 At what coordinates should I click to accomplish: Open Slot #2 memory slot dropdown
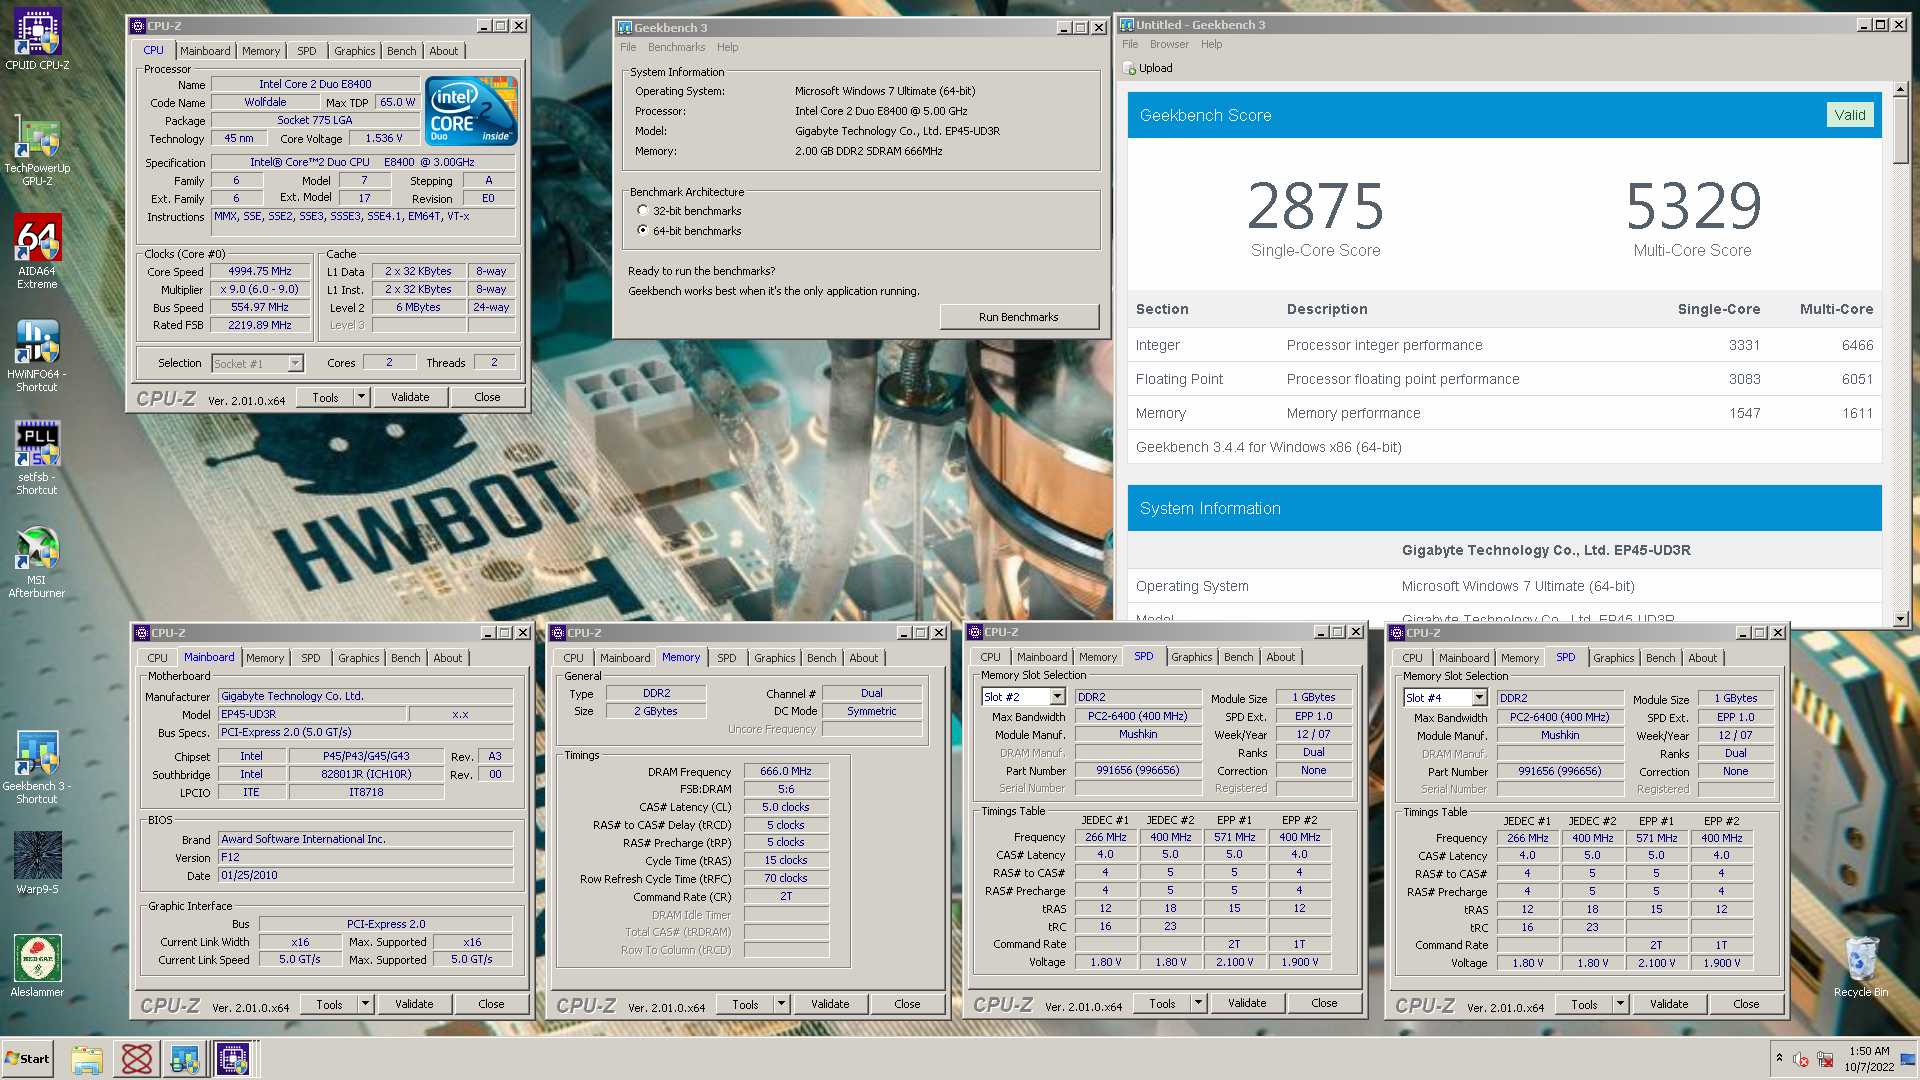point(1057,697)
